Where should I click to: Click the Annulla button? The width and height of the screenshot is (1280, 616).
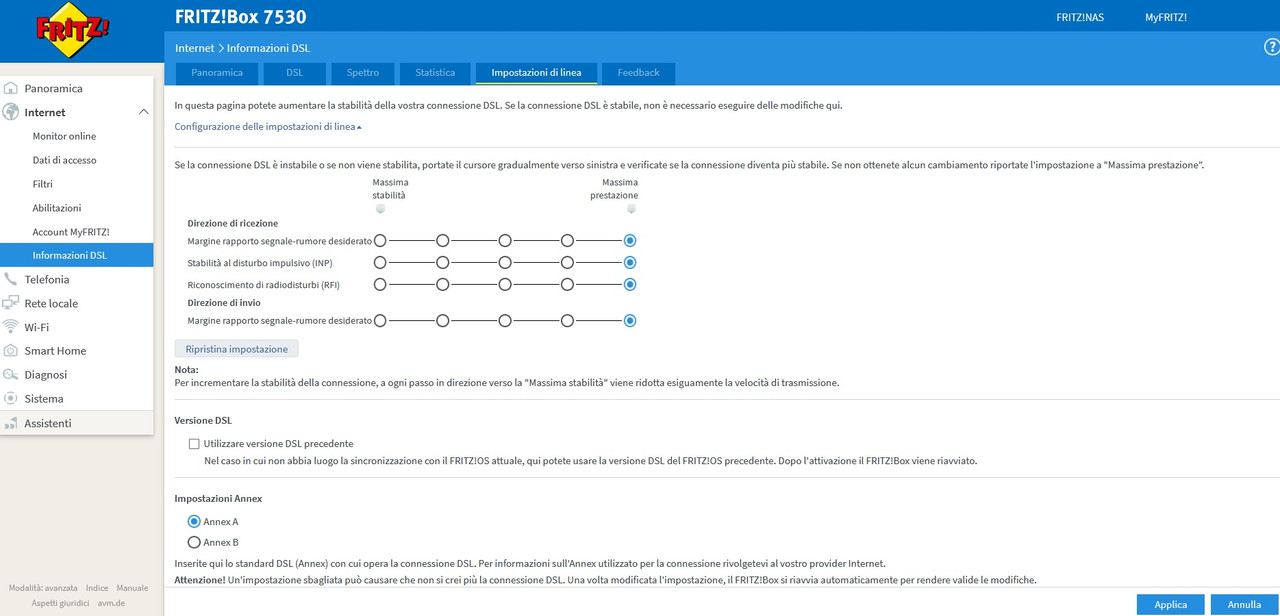(x=1245, y=605)
